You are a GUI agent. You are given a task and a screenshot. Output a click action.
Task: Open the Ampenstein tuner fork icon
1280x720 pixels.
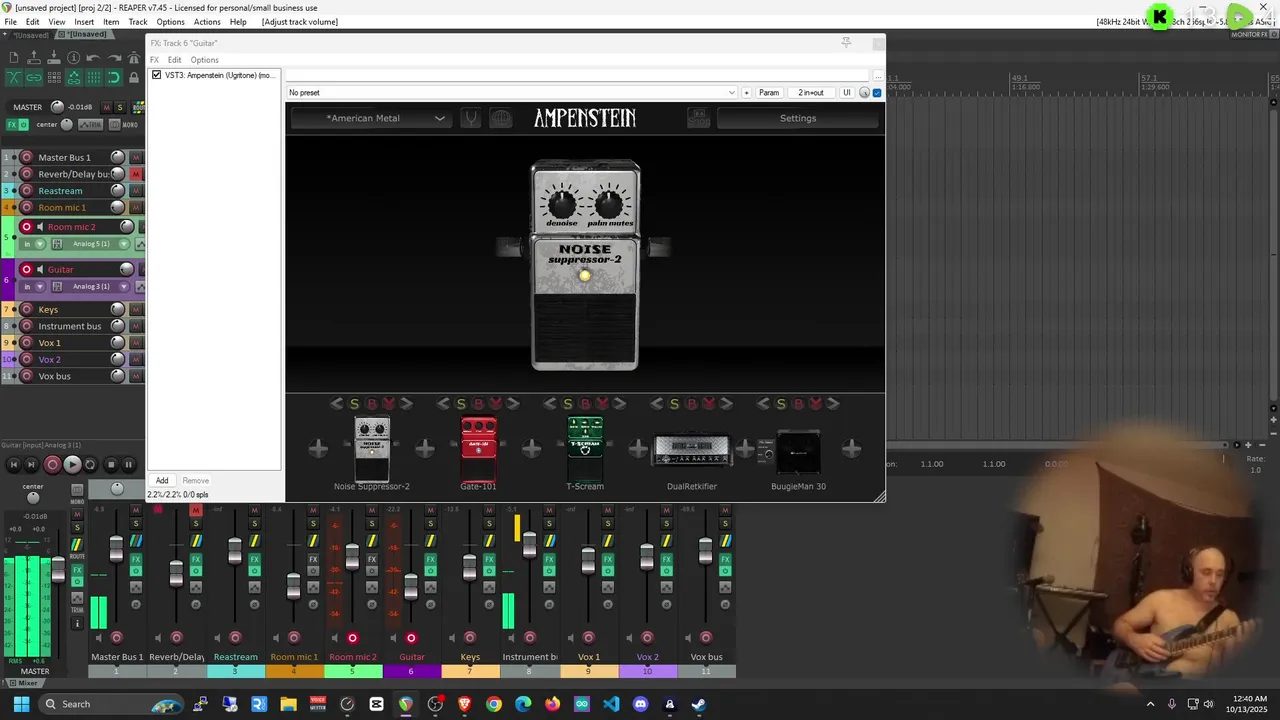[x=471, y=118]
